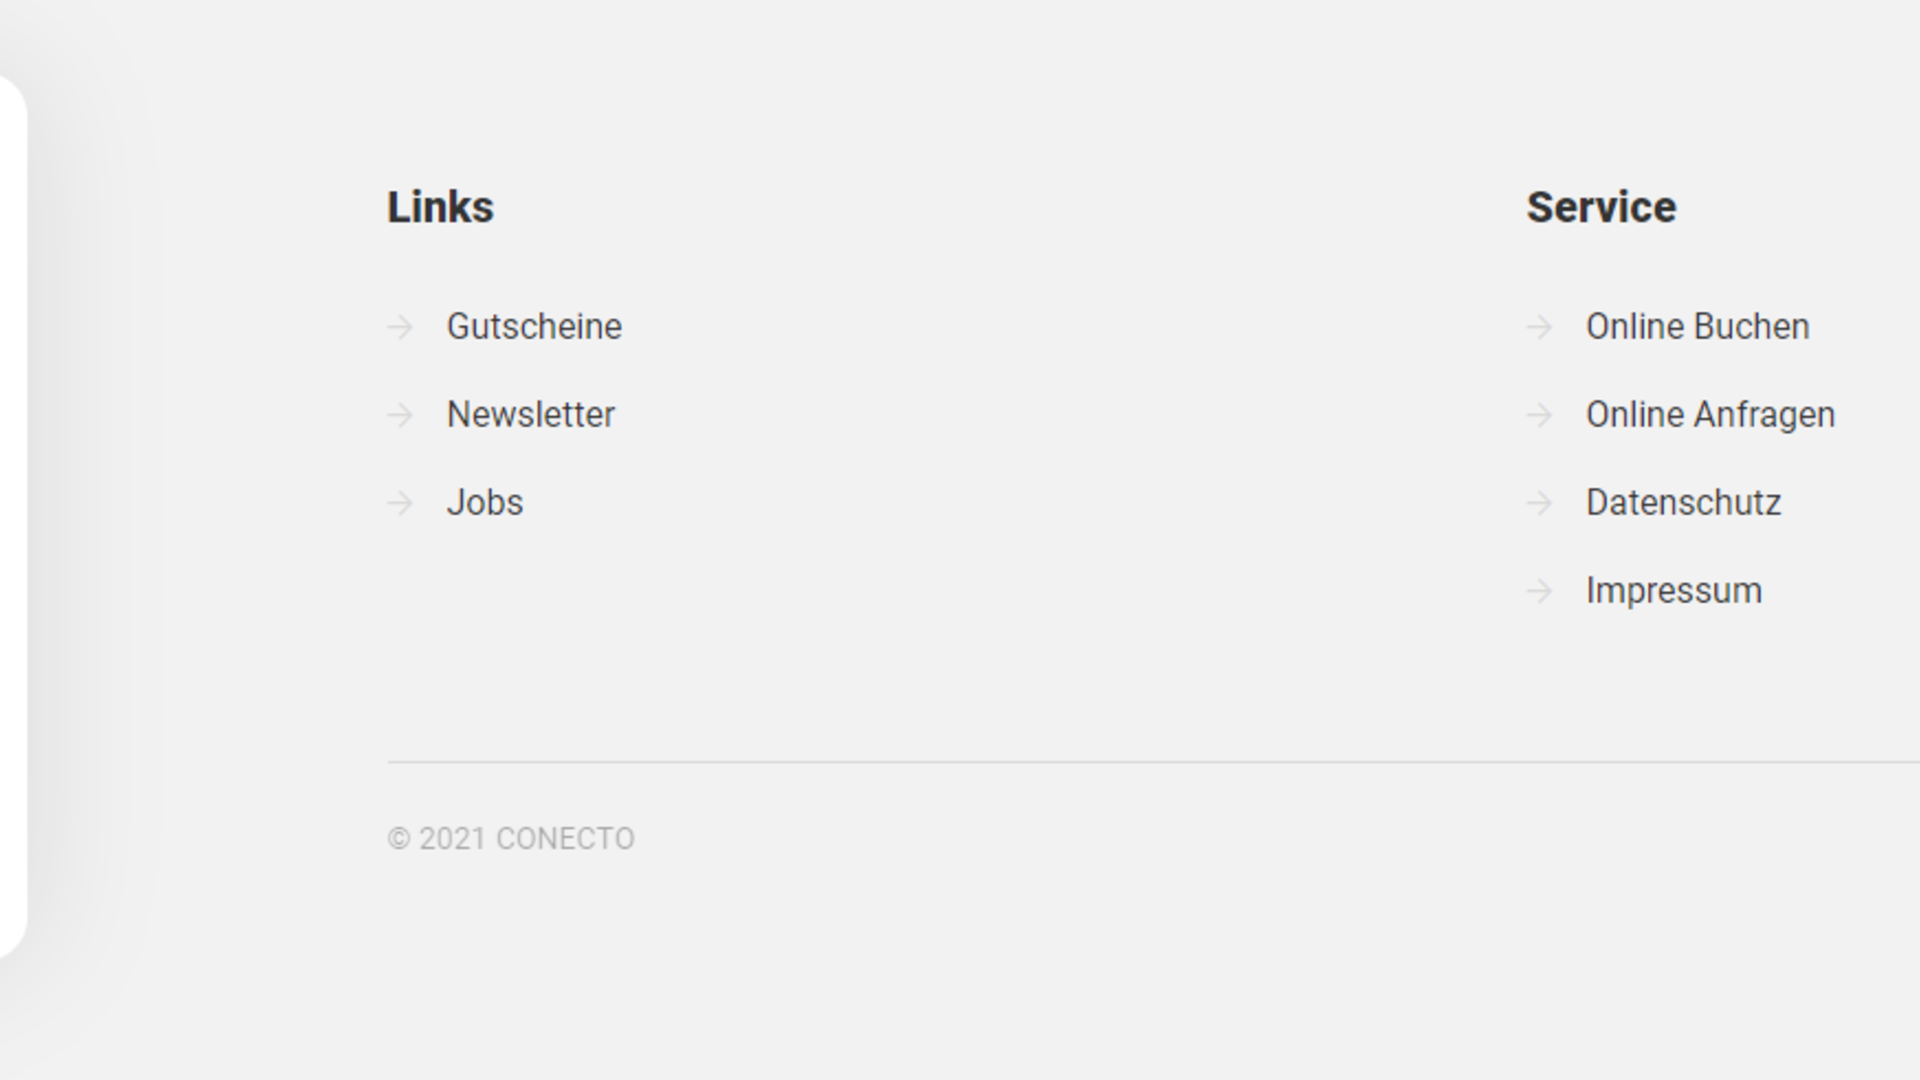The width and height of the screenshot is (1920, 1080).
Task: Click the arrow icon beside Online Buchen
Action: 1539,327
